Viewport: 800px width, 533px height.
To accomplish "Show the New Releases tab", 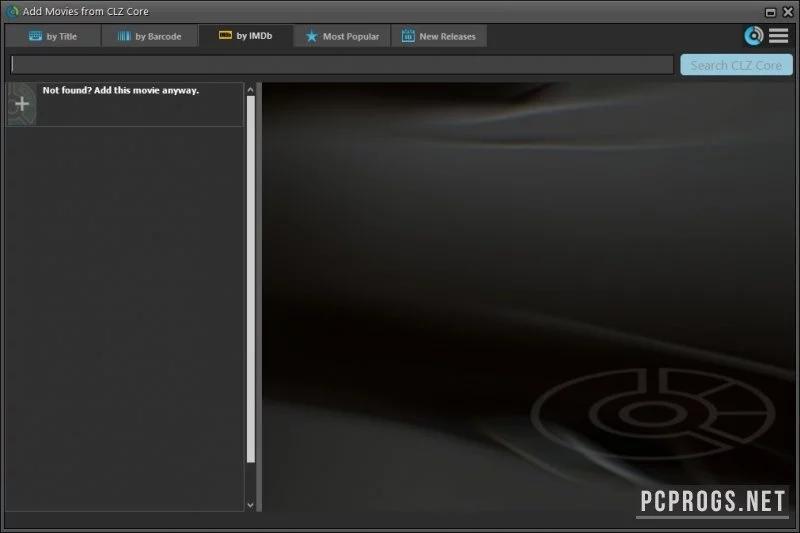I will 439,36.
